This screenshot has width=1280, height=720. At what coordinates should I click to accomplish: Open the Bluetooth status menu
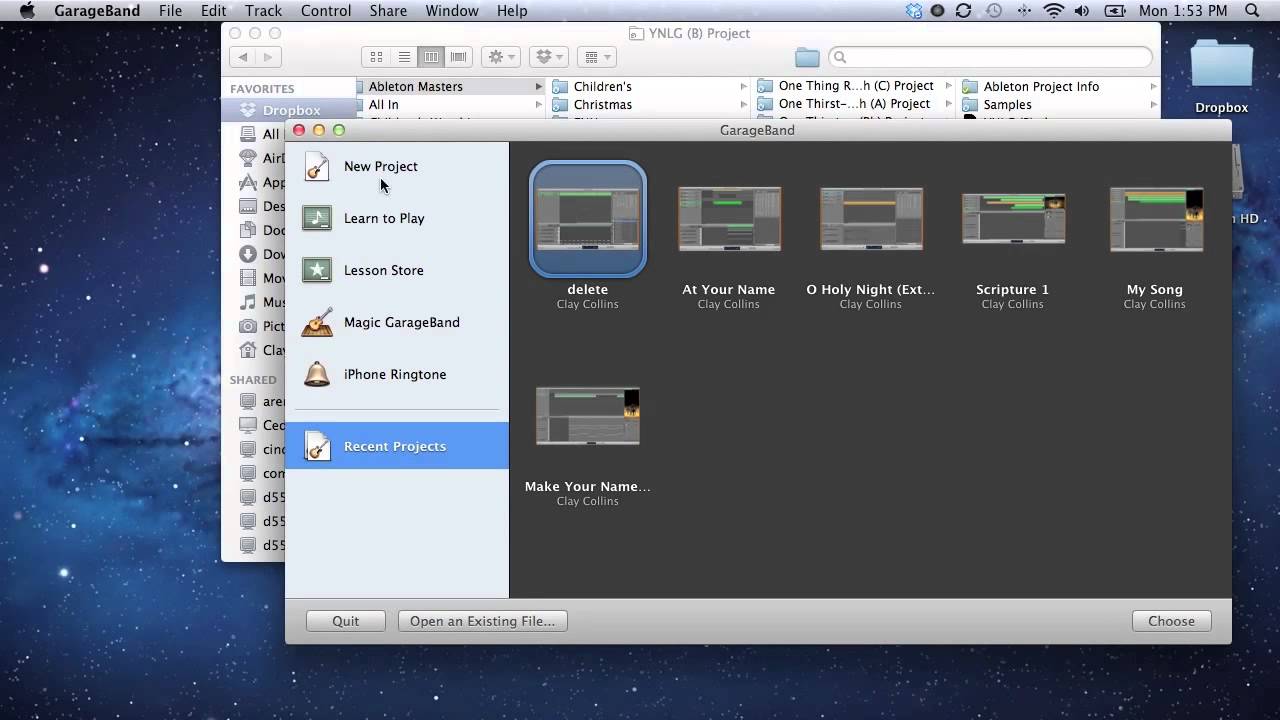1024,11
